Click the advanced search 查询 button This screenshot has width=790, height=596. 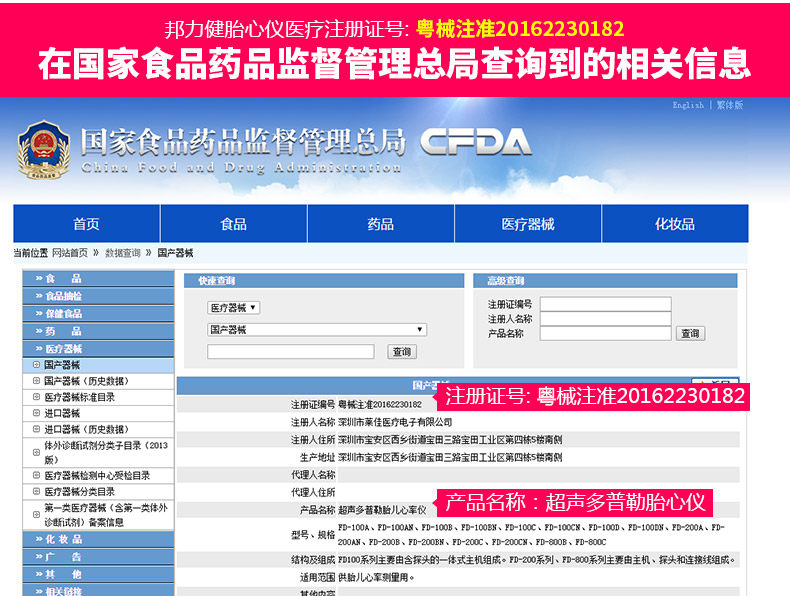(x=690, y=333)
